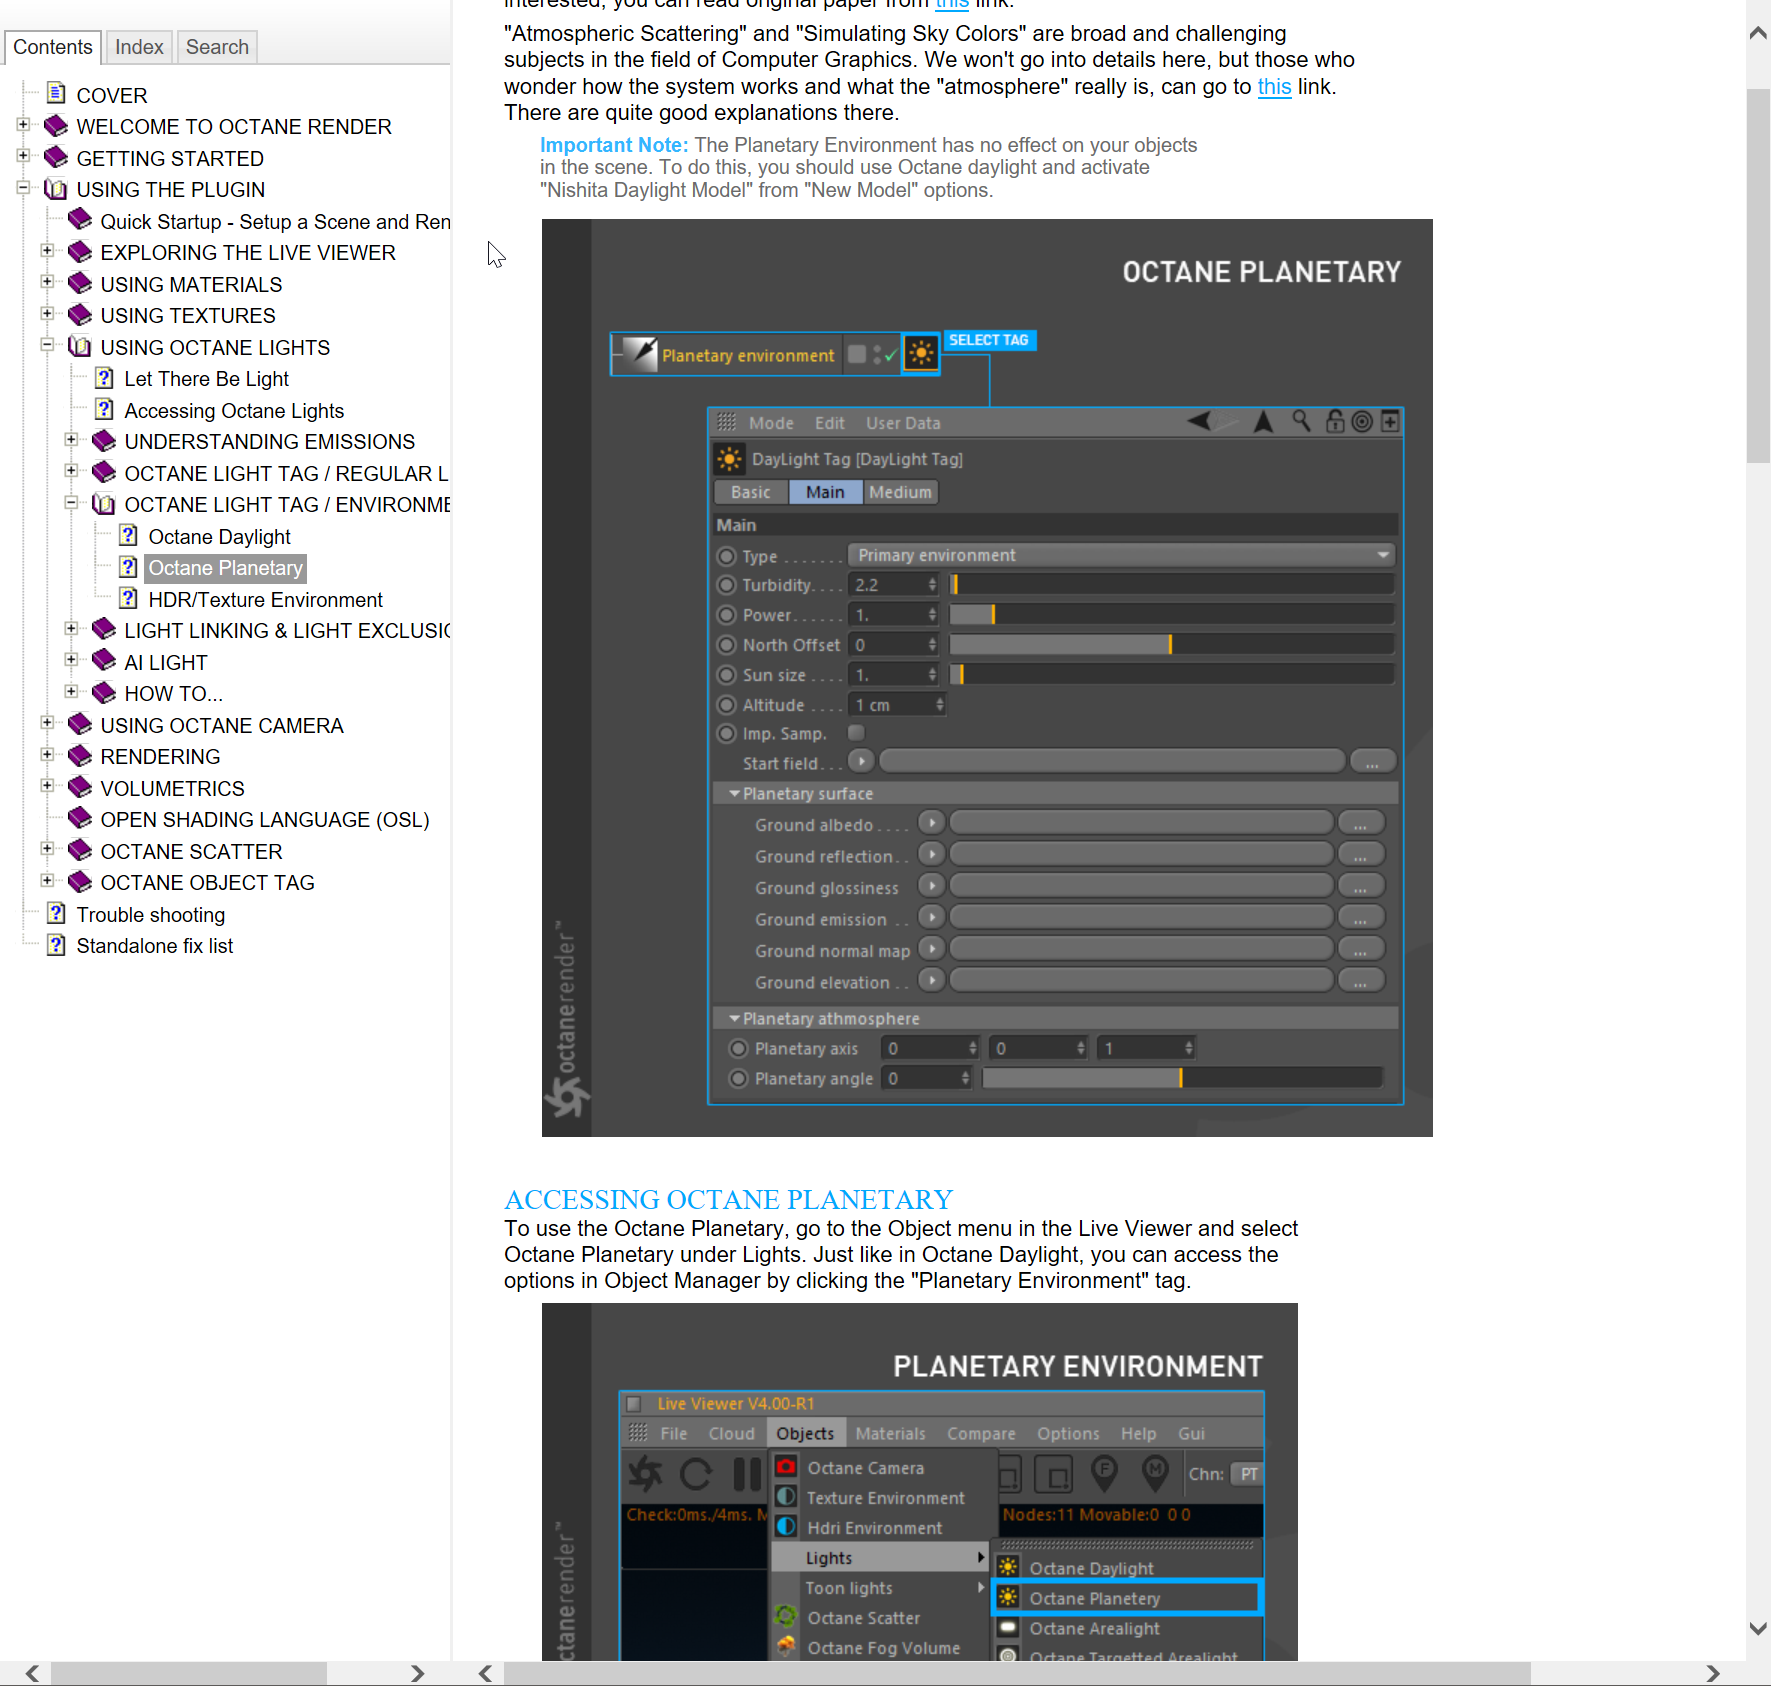This screenshot has height=1686, width=1771.
Task: Switch to the Search tab
Action: tap(217, 47)
